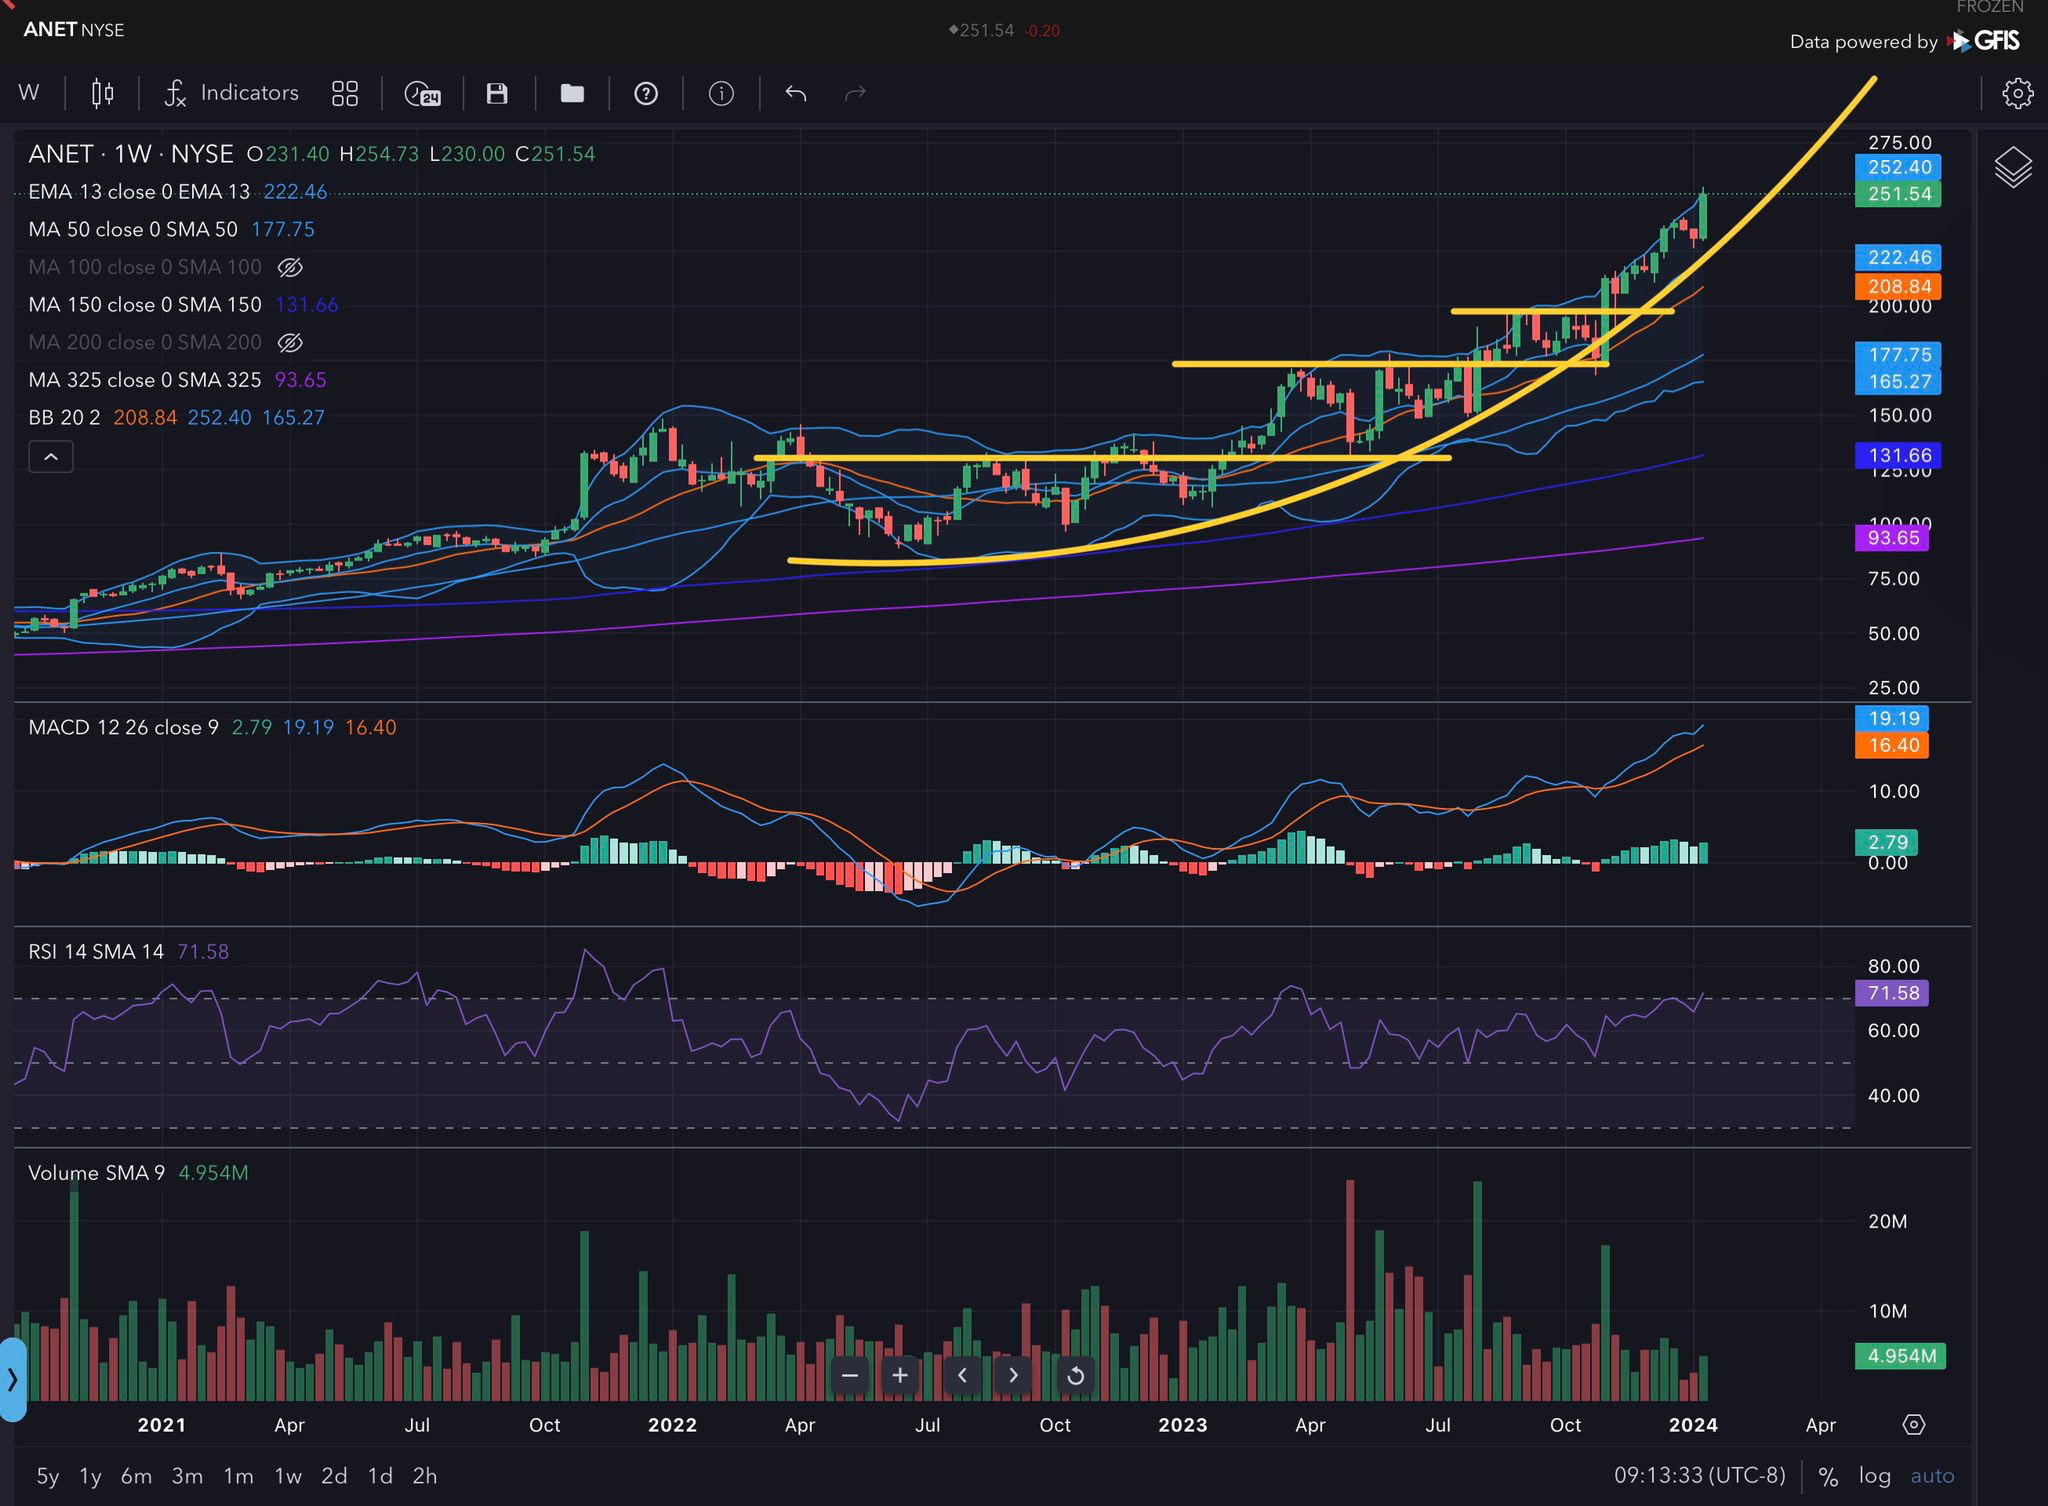Screen dimensions: 2048x1506
Task: Select Volume SMA 9 legend
Action: point(138,1173)
